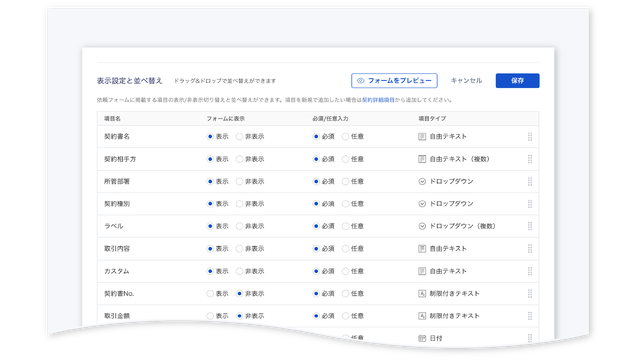Viewport: 640px width, 360px height.
Task: Click the 項目タイプ column header
Action: coord(432,119)
